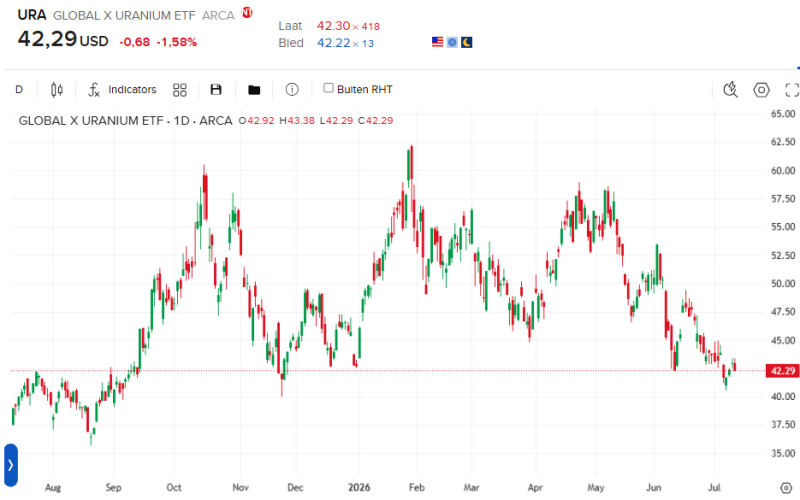Click the chart legend title GLOBAL X URANIUM ETF · 1D · ARCA
The image size is (800, 500).
click(x=126, y=121)
